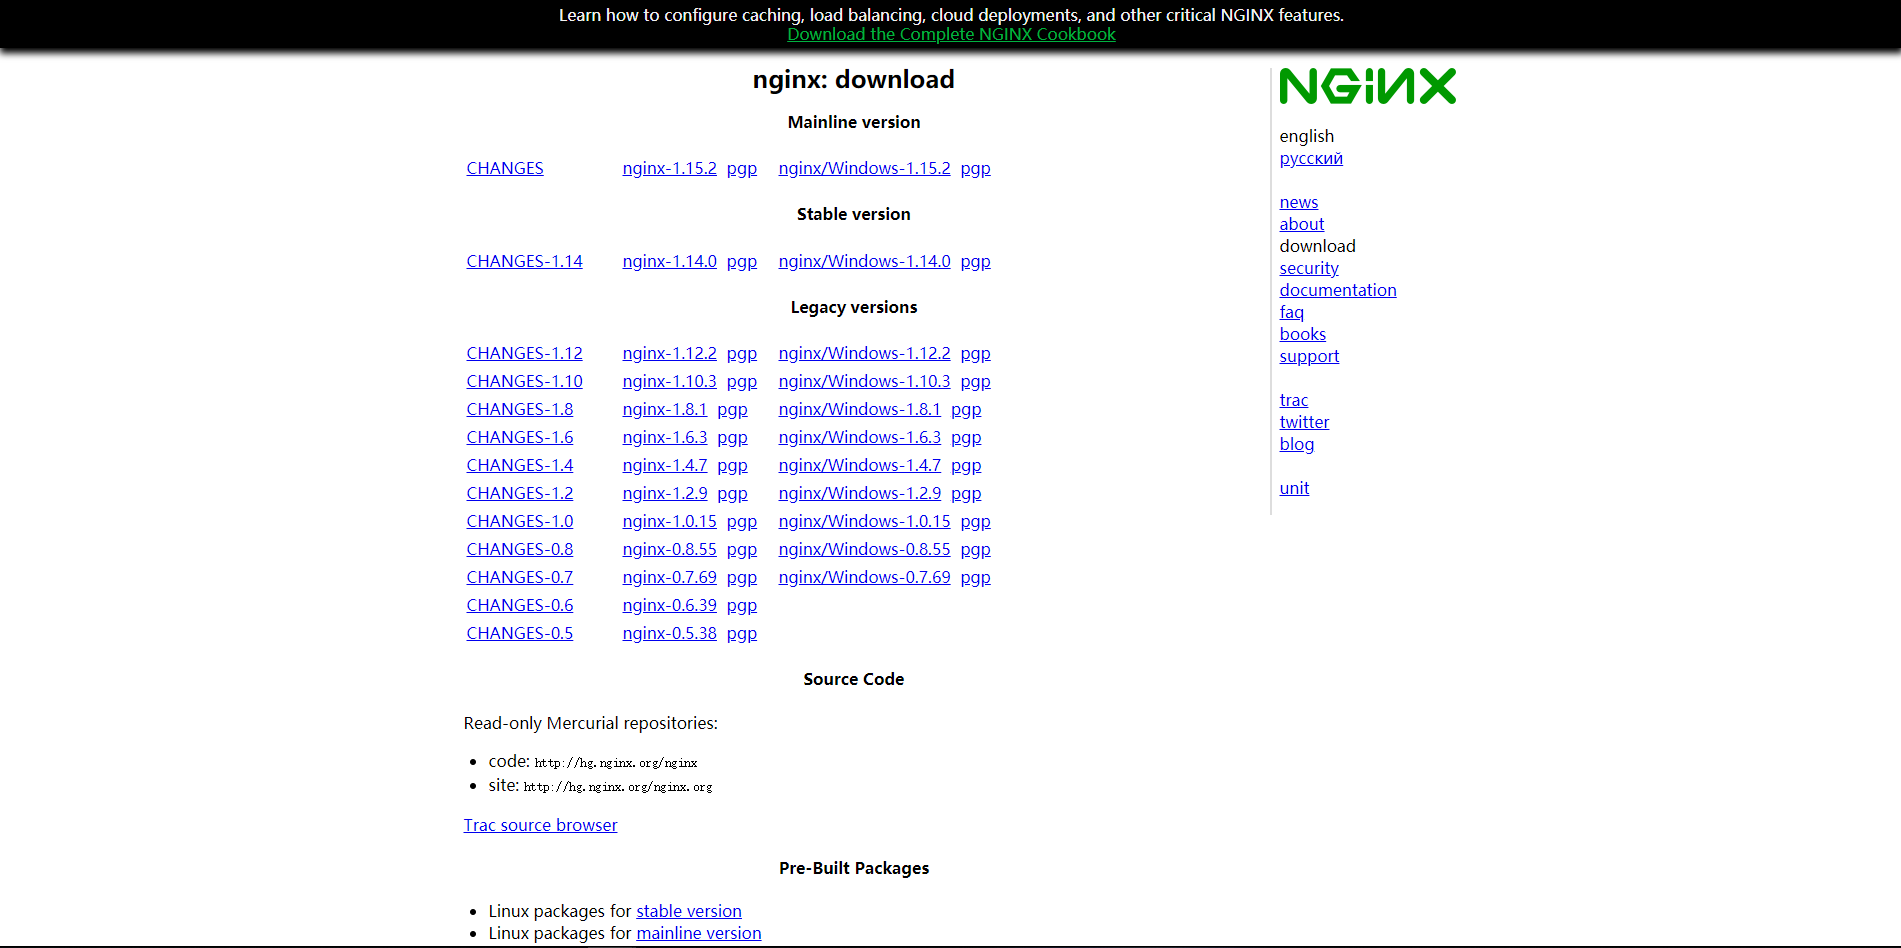Open the Trac source browser
The image size is (1901, 948).
[x=540, y=825]
